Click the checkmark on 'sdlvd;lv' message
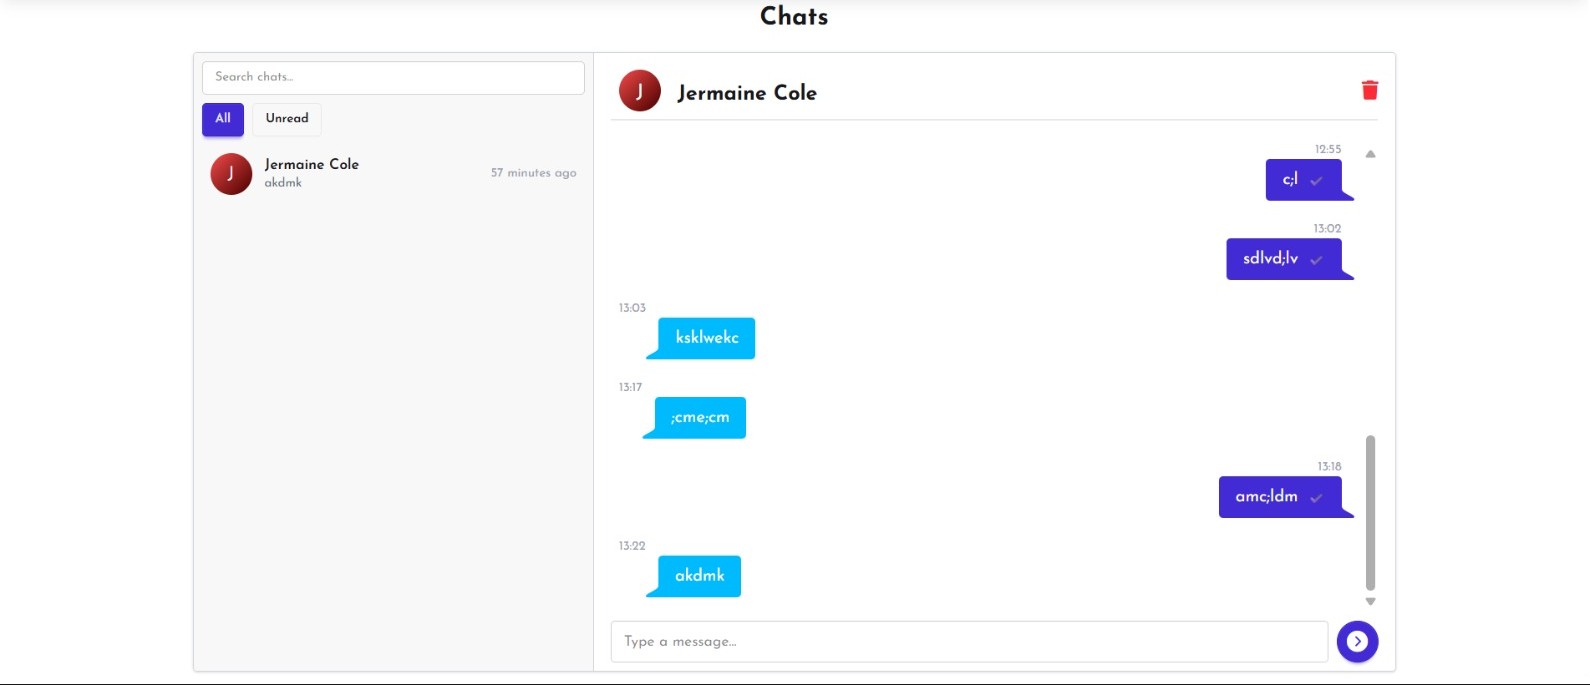The width and height of the screenshot is (1590, 685). 1316,260
